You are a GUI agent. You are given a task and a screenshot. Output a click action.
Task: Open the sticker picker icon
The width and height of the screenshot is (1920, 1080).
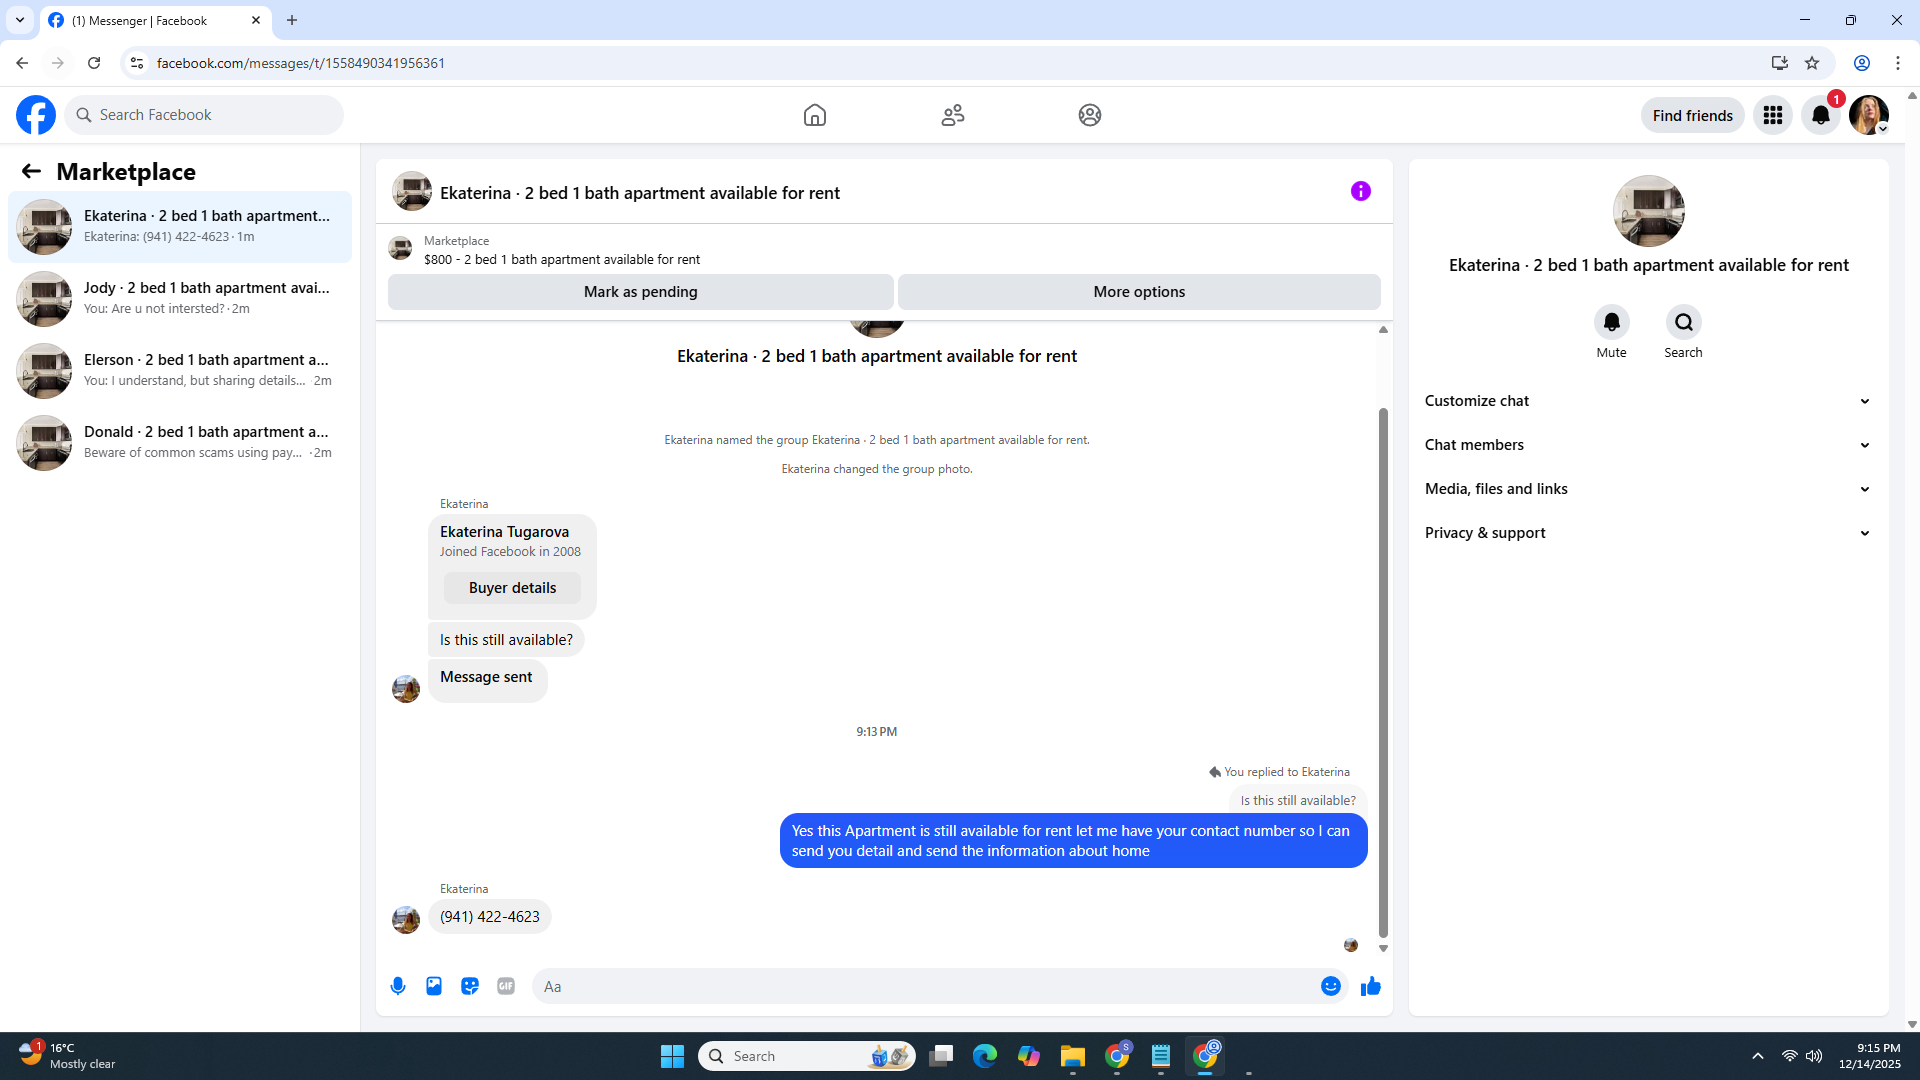(x=470, y=986)
